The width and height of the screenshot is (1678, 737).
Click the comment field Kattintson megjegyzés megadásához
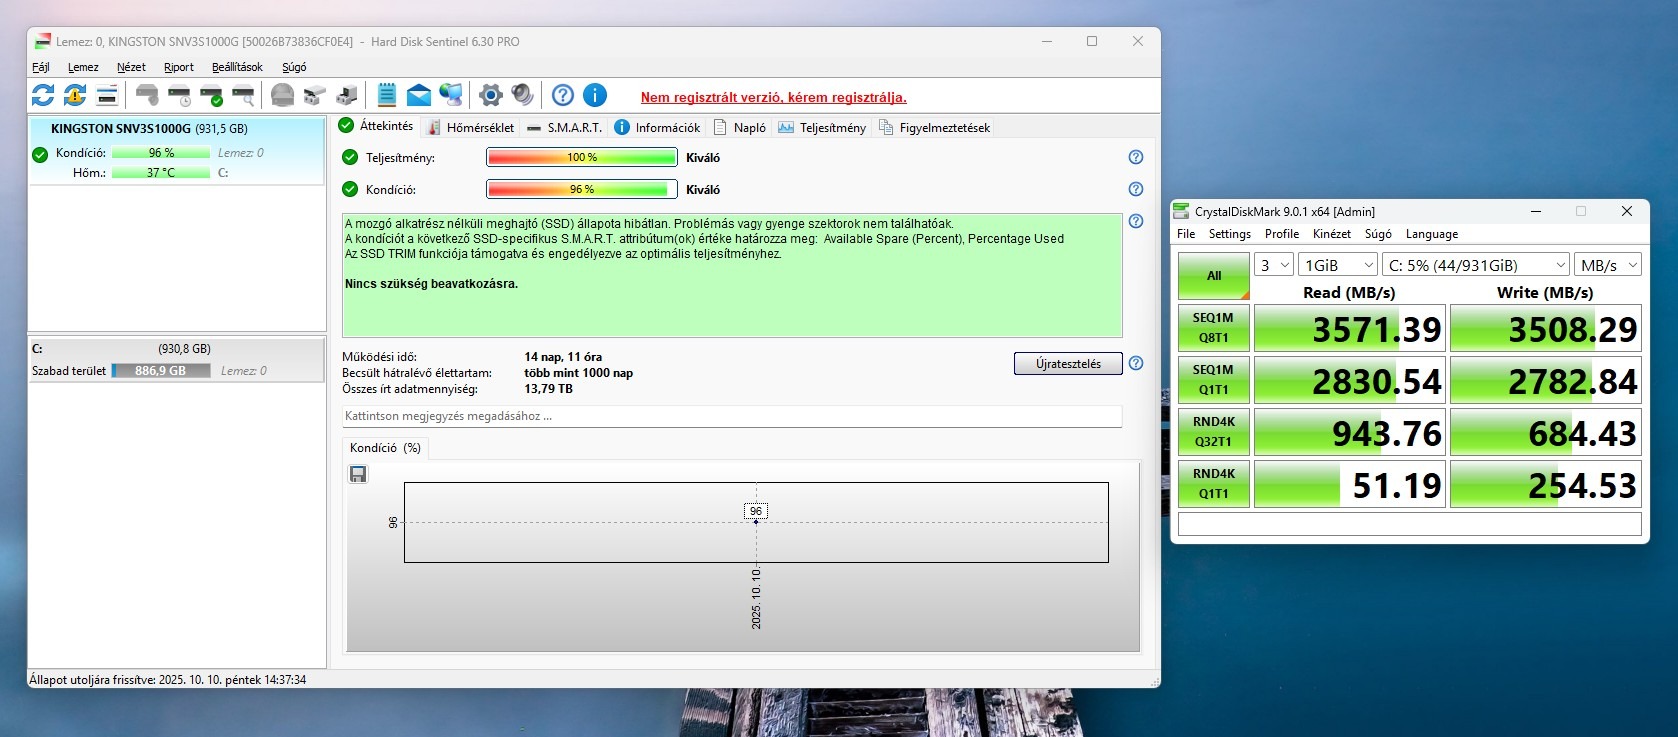point(732,416)
